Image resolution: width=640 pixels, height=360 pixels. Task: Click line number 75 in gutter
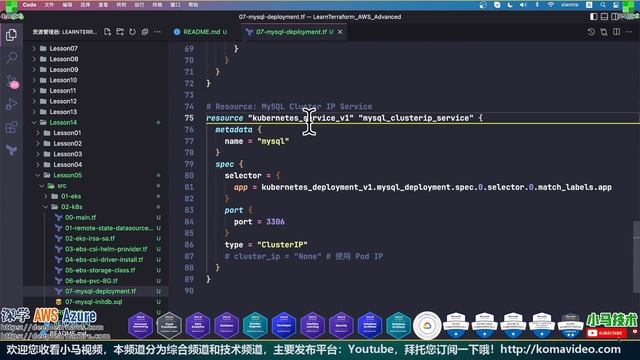point(189,118)
